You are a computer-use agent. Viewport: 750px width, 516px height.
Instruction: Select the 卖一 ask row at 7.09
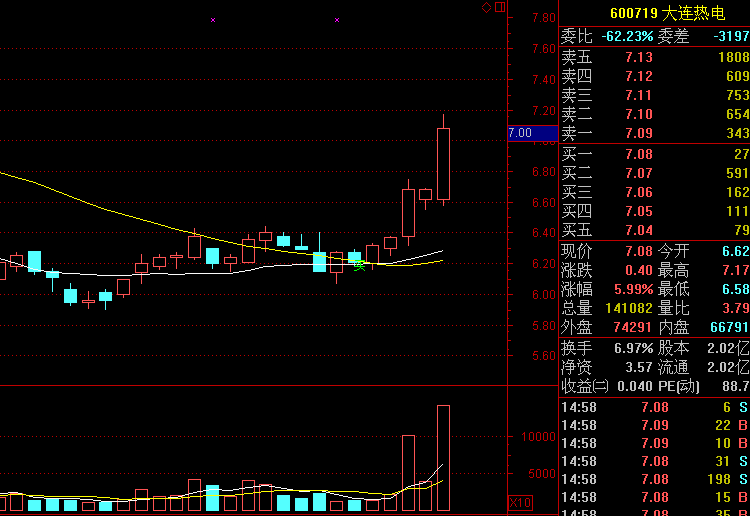pyautogui.click(x=654, y=133)
